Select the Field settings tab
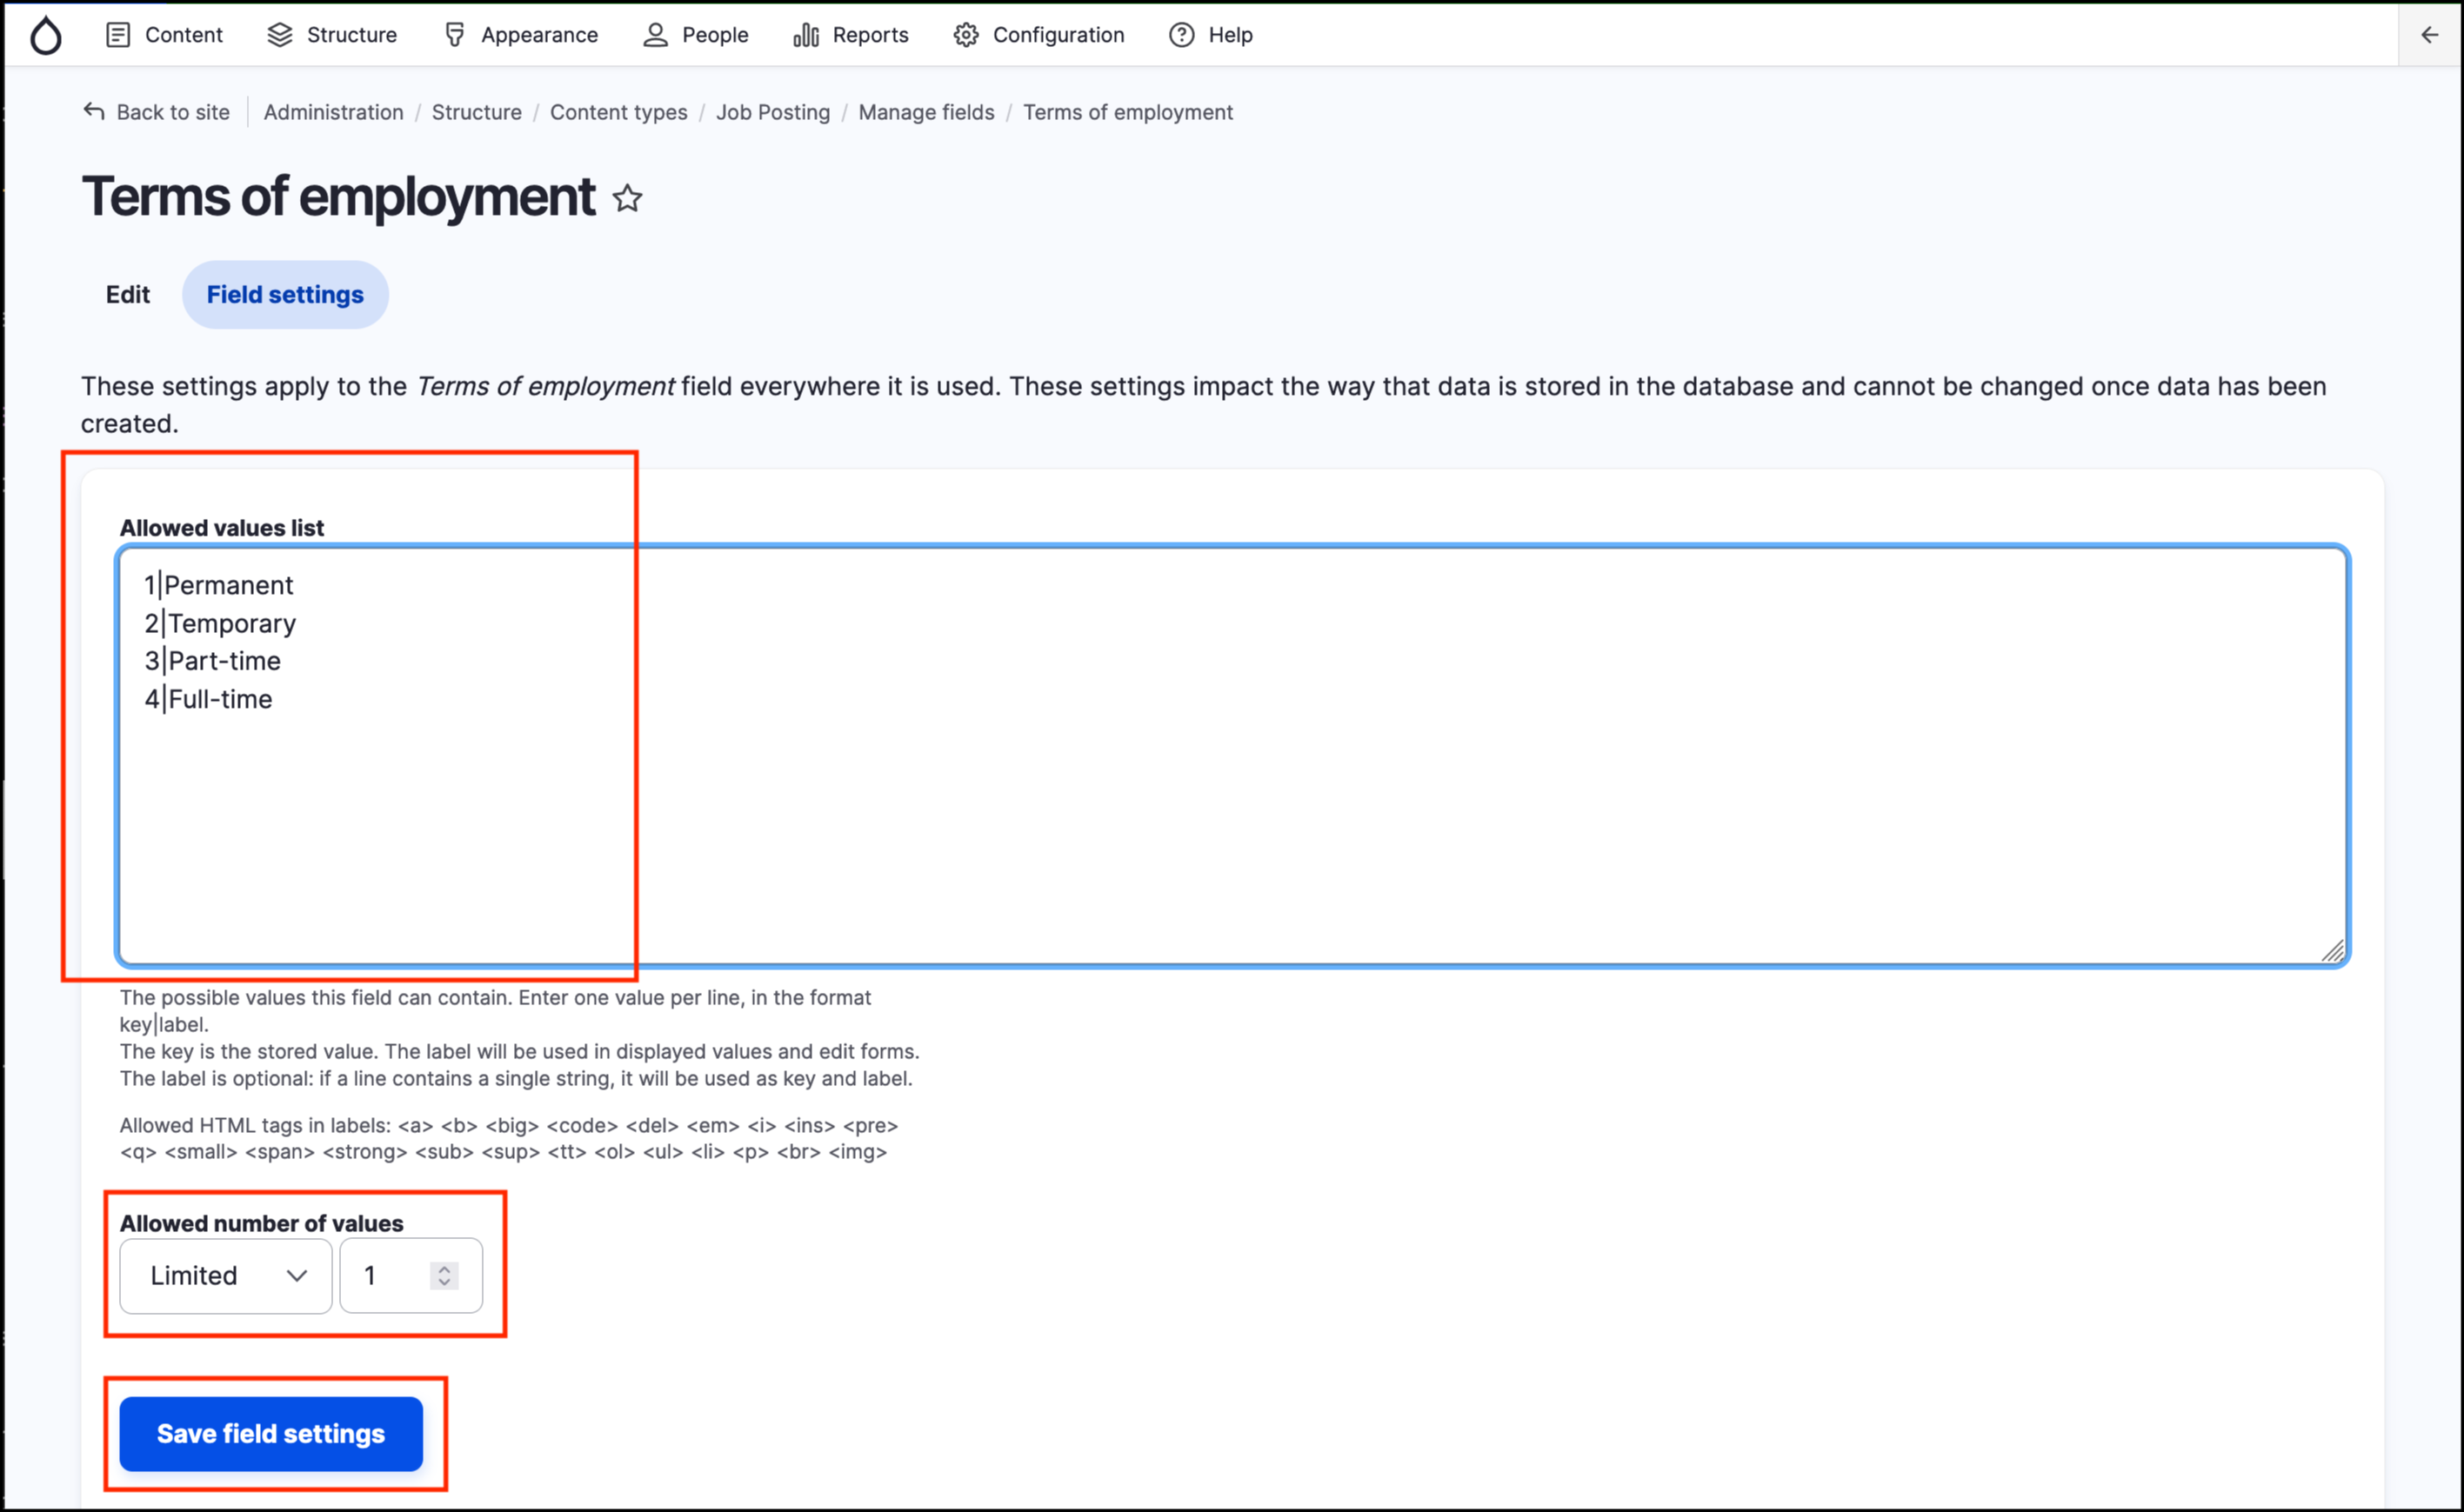 pyautogui.click(x=285, y=294)
